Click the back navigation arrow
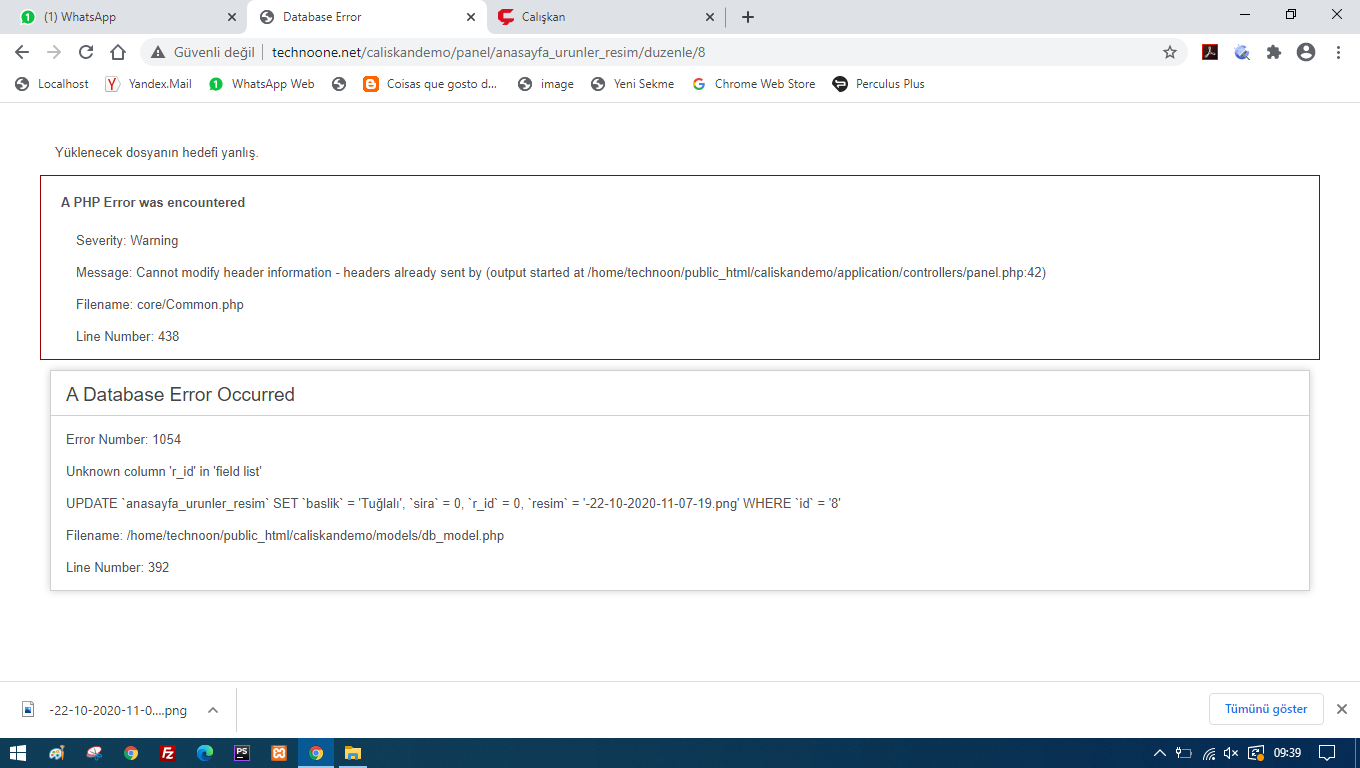 [x=22, y=52]
